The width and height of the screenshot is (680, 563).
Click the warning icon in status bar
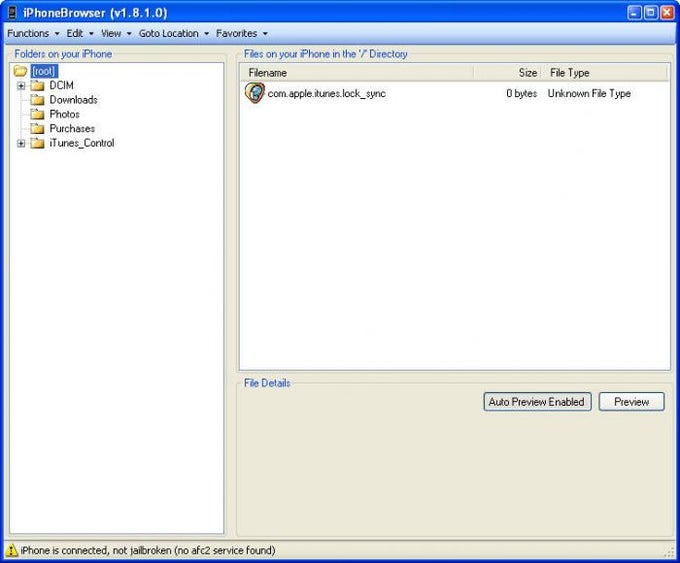[11, 550]
